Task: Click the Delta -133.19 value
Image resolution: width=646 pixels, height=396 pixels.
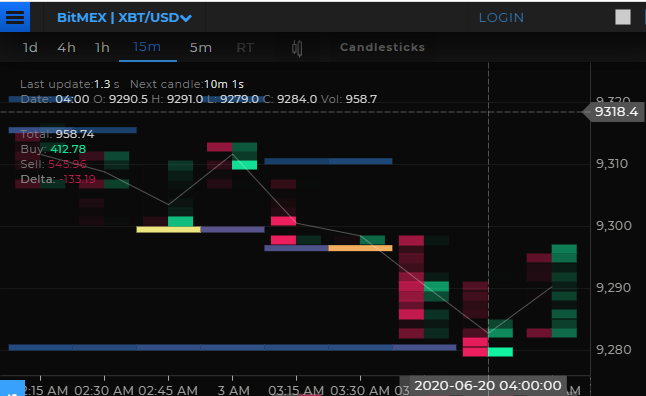Action: click(x=77, y=179)
